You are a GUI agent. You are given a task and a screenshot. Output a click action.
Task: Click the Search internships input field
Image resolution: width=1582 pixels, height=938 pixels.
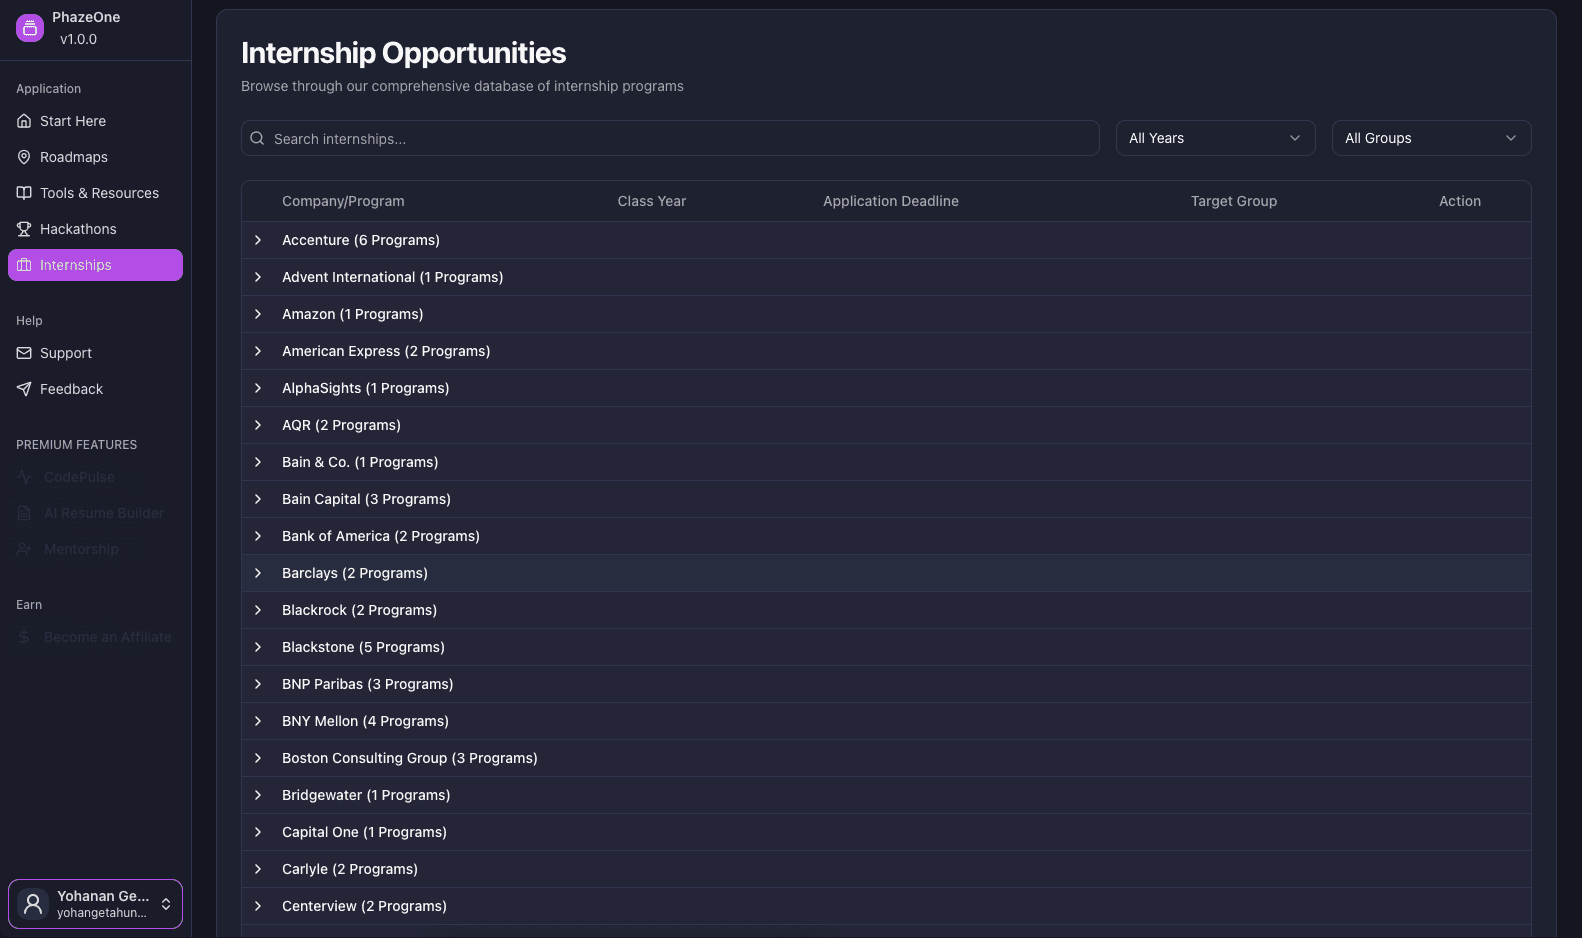[x=680, y=139]
